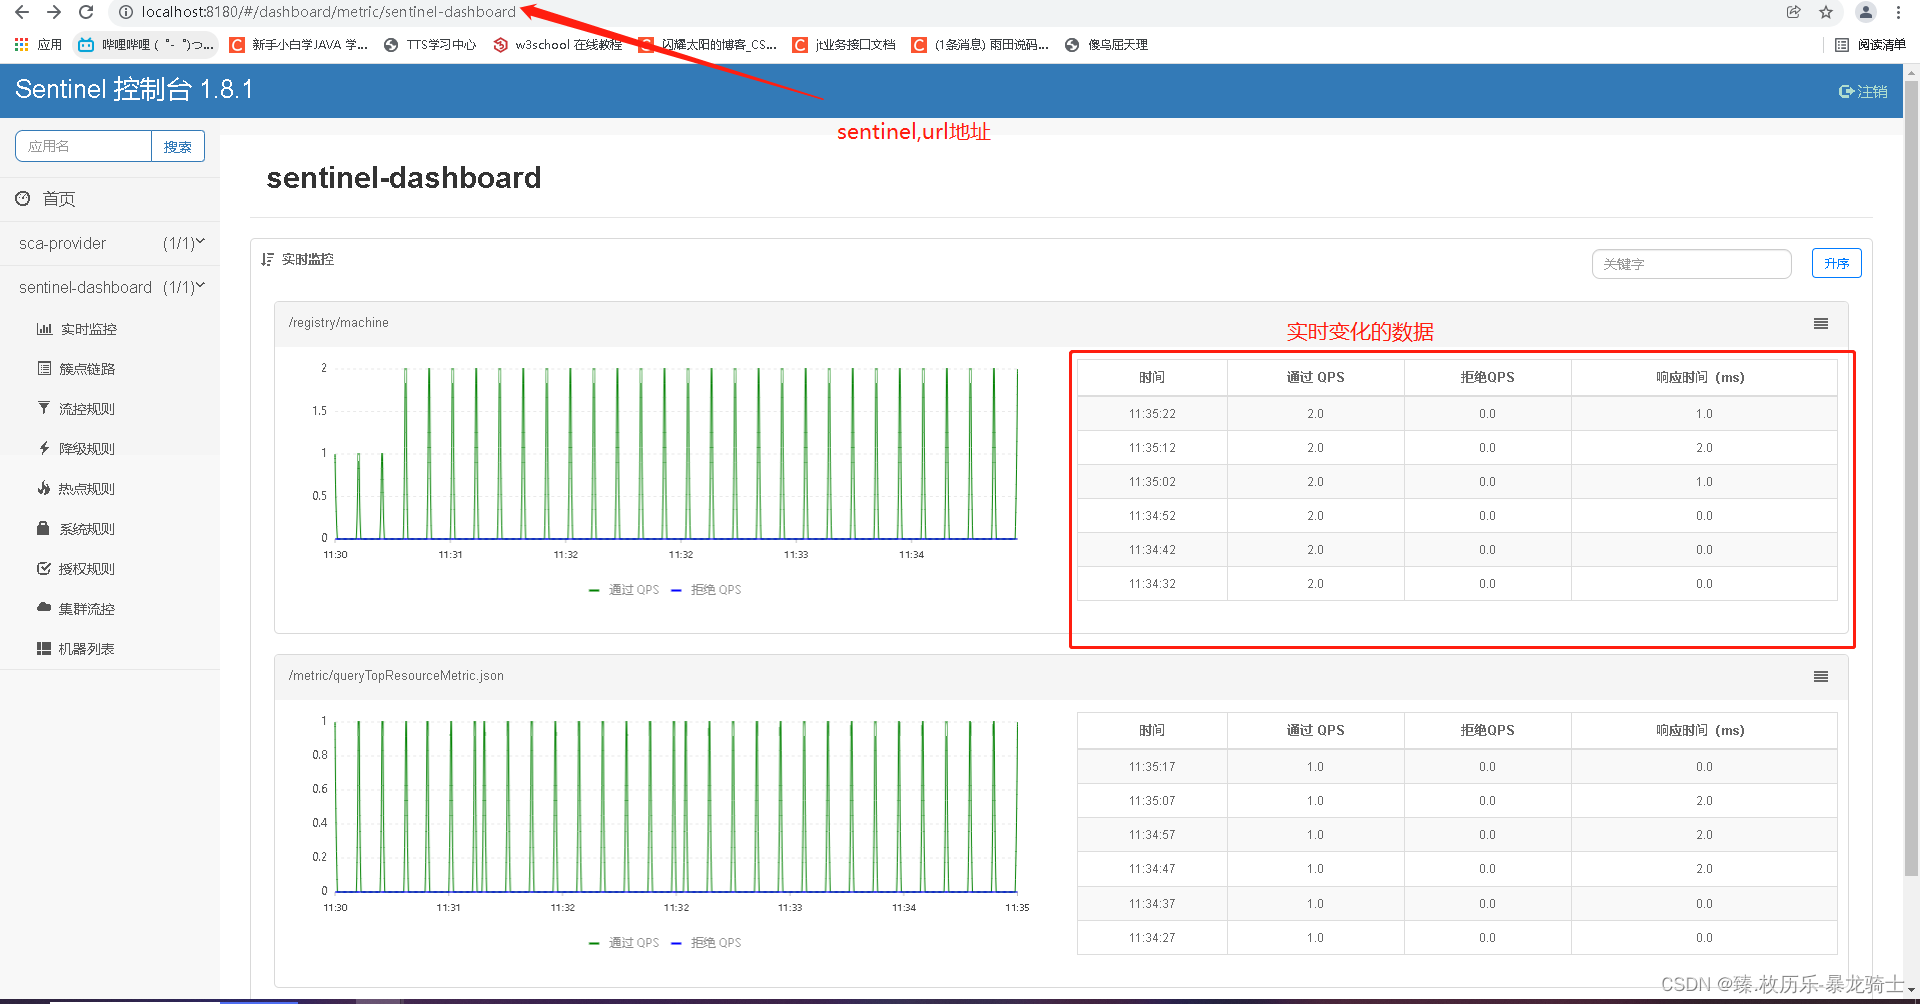Open site information icon in the address bar
This screenshot has width=1920, height=1004.
126,12
